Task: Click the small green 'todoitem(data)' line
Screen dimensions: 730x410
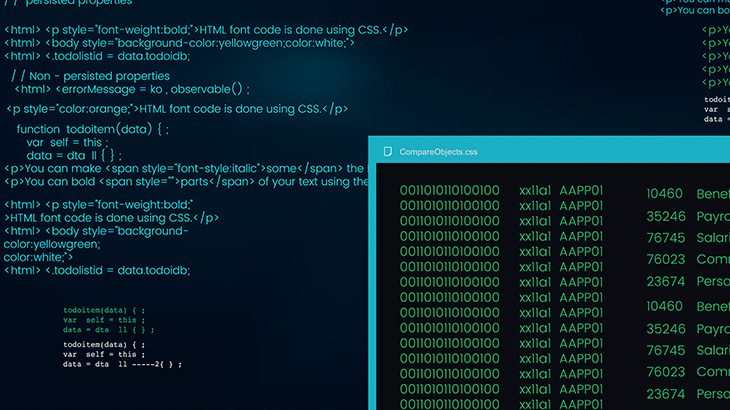Action: (104, 310)
